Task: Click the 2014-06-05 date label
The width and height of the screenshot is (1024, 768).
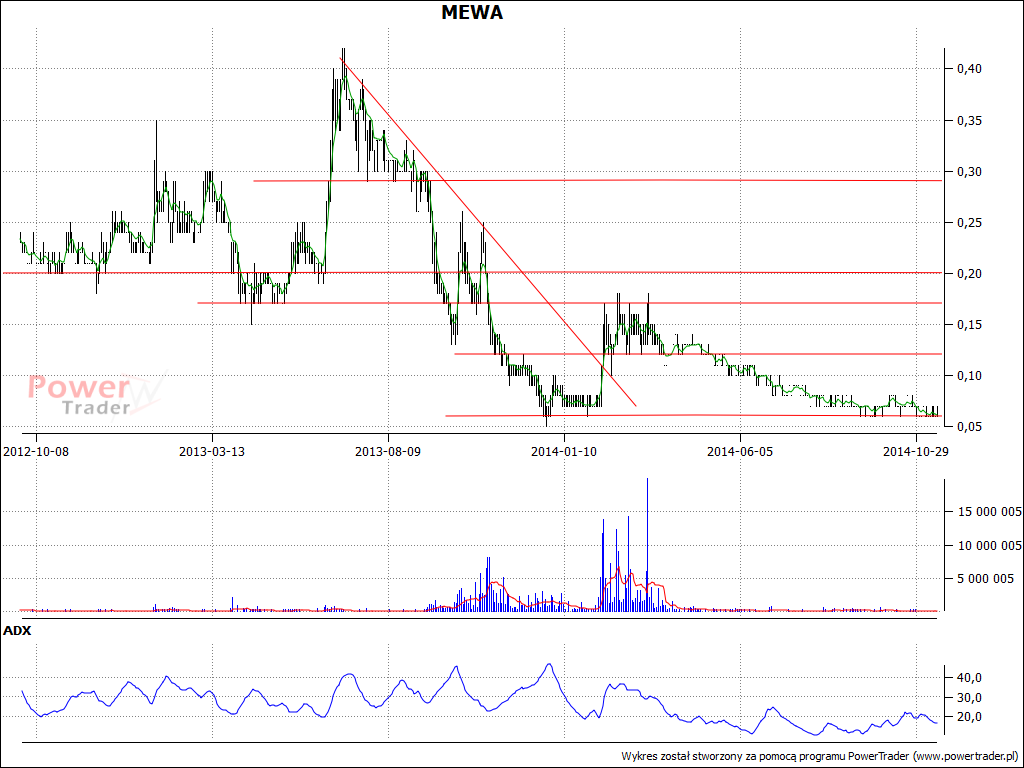Action: point(741,451)
